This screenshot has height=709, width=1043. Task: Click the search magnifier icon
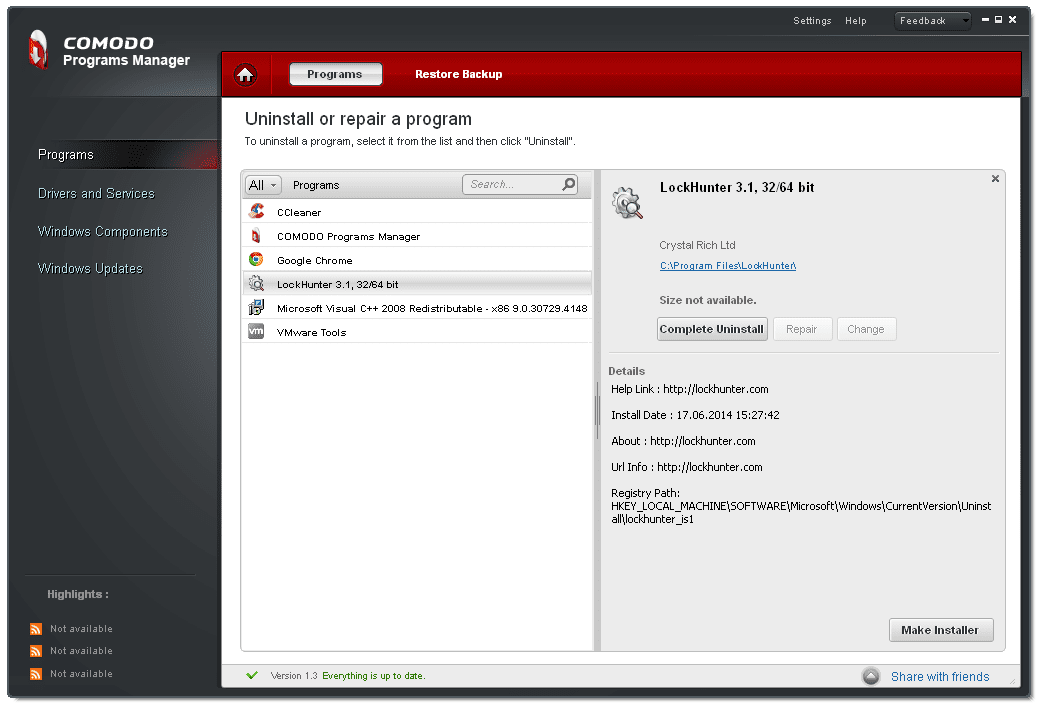pyautogui.click(x=569, y=184)
